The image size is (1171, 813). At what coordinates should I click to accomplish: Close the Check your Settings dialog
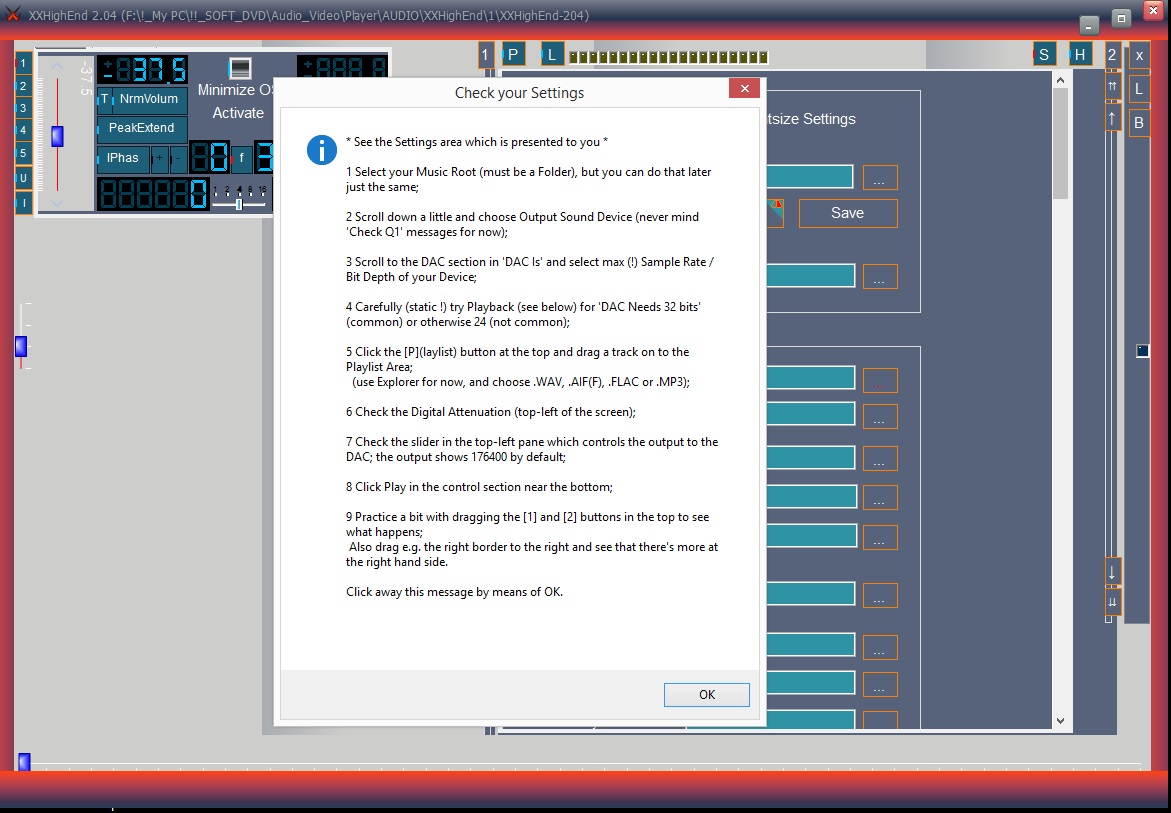[744, 89]
